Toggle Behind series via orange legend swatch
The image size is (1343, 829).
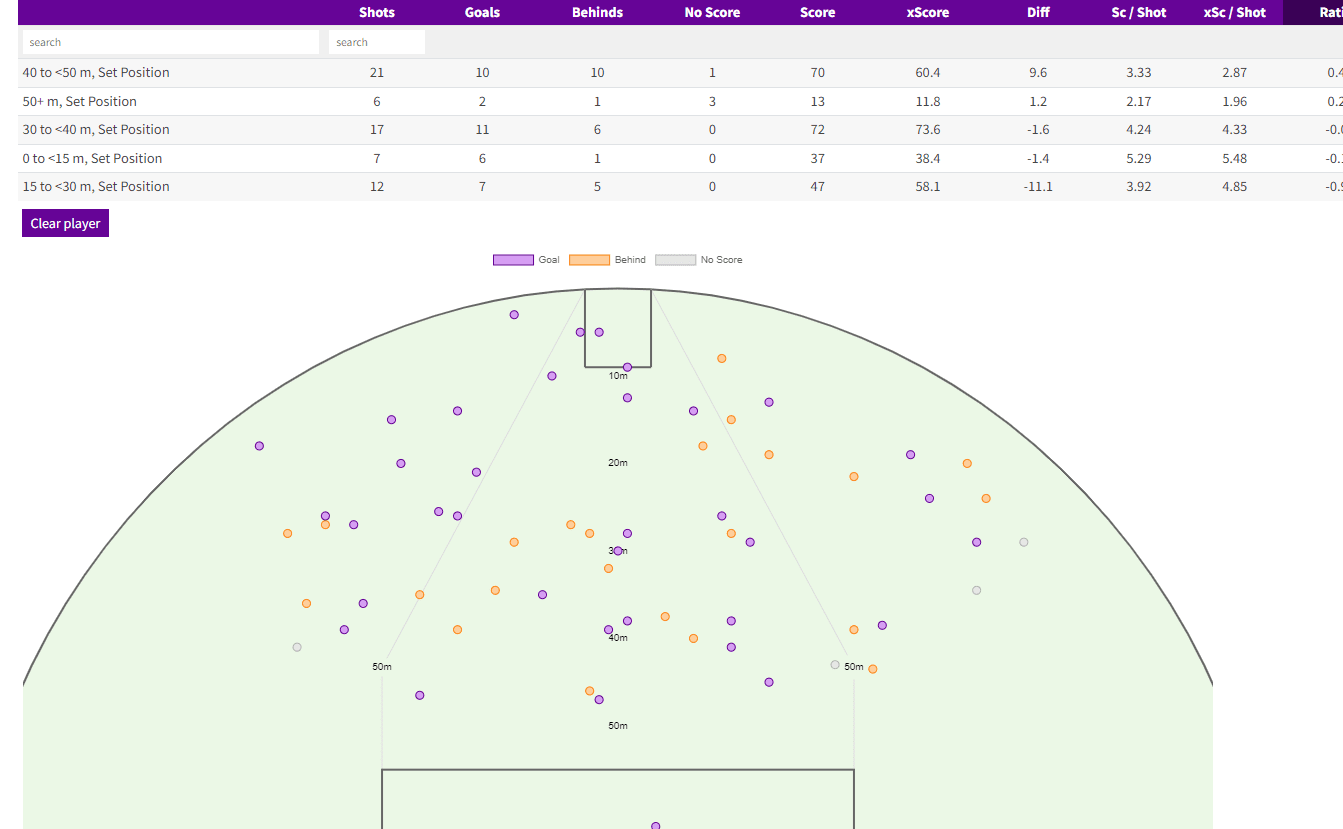click(589, 260)
